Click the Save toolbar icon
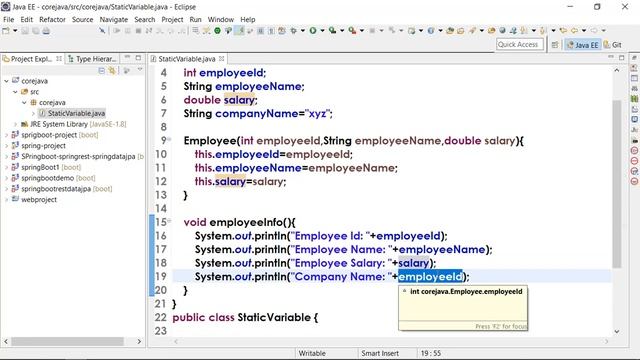The width and height of the screenshot is (640, 360). [x=25, y=31]
